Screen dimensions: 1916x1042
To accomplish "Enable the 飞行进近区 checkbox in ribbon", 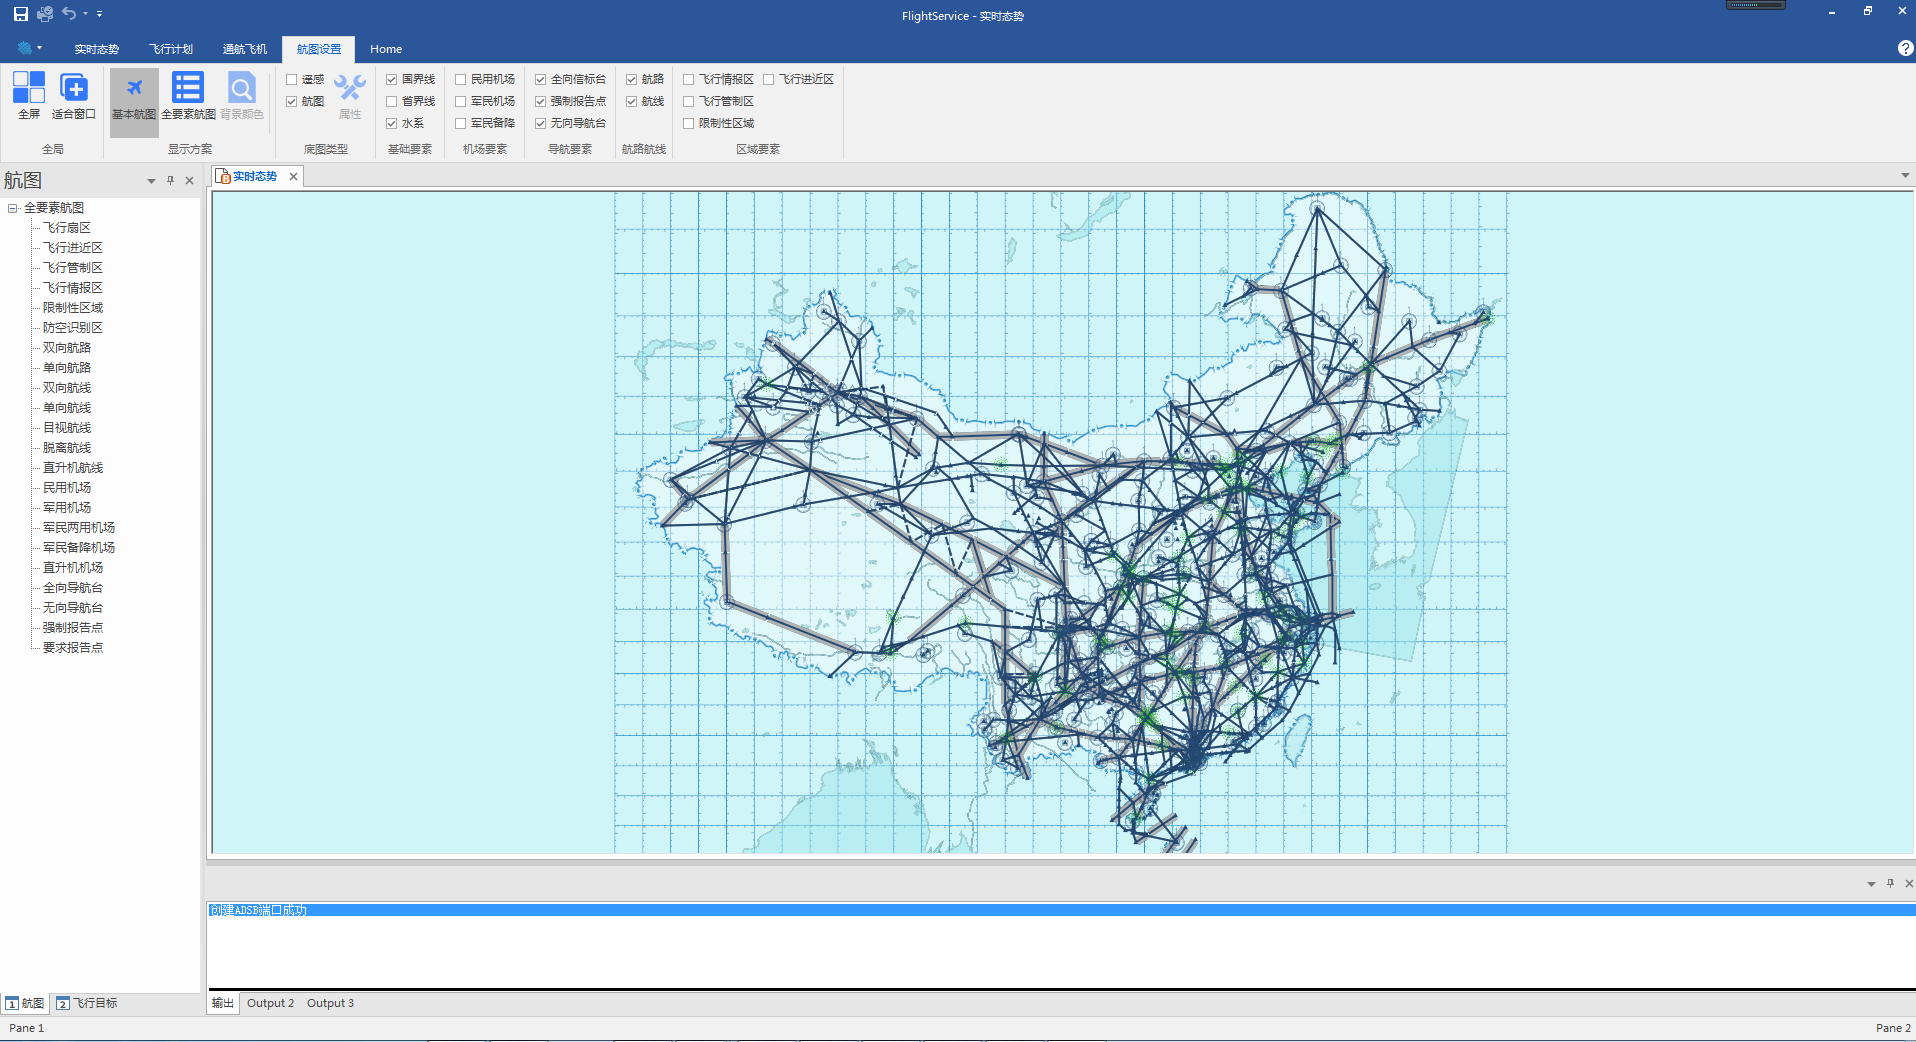I will click(769, 79).
